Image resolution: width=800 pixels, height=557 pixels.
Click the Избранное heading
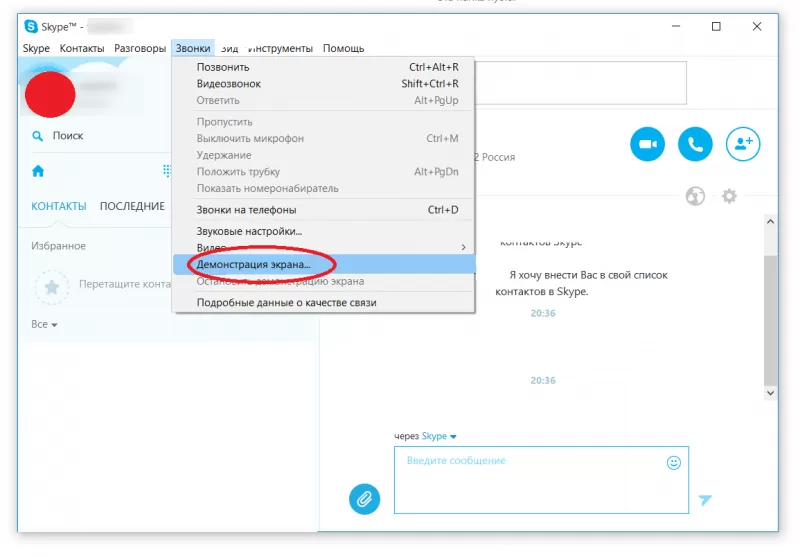pyautogui.click(x=58, y=246)
